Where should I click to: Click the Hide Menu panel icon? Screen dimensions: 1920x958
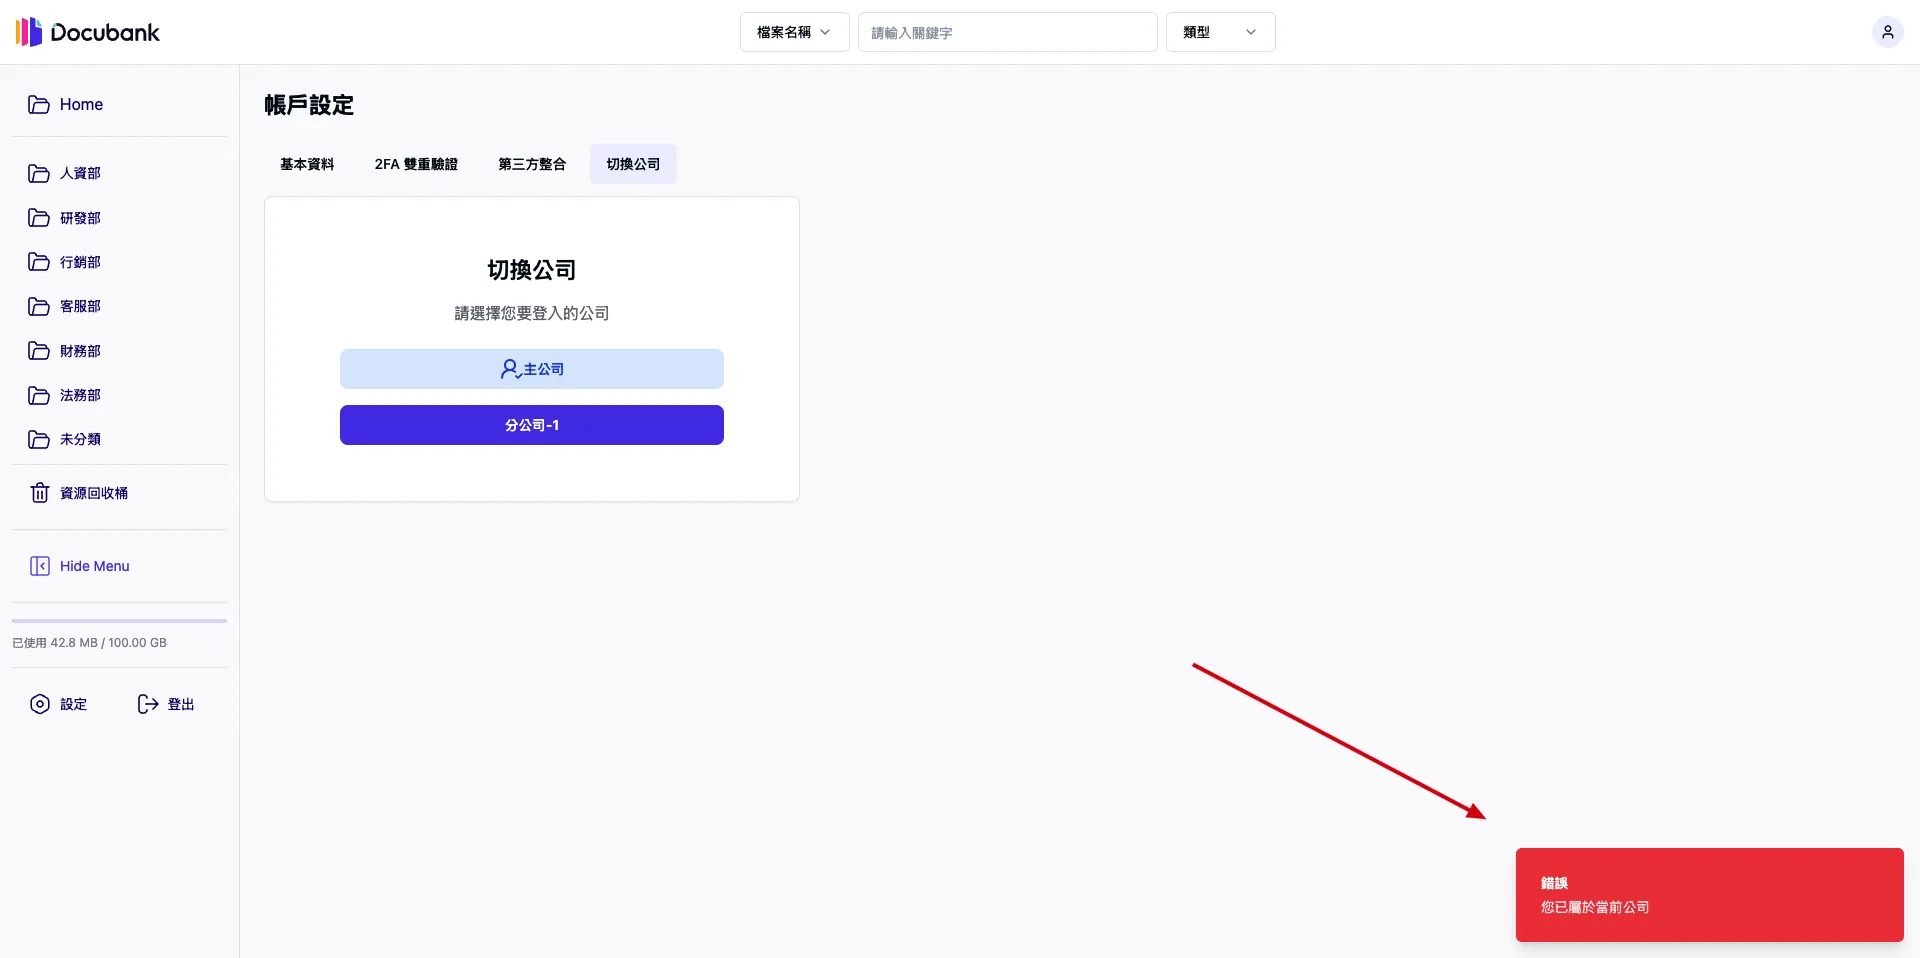pos(39,566)
